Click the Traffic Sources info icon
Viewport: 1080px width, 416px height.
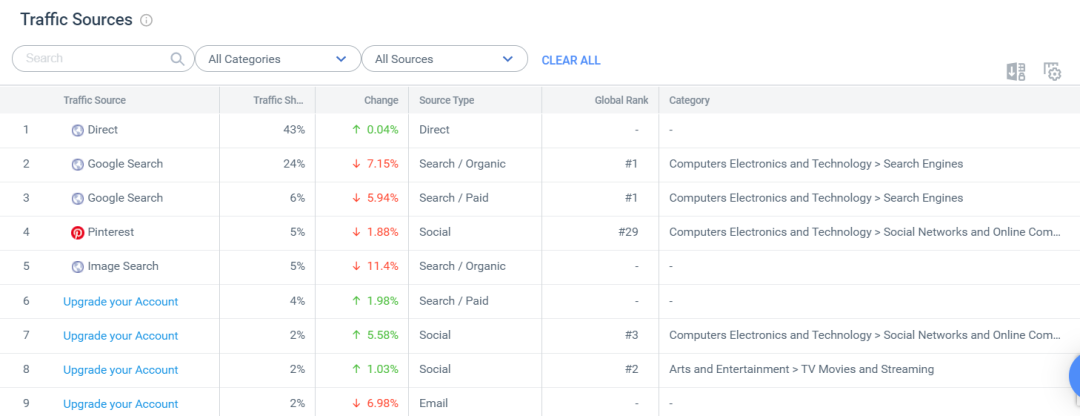point(147,20)
